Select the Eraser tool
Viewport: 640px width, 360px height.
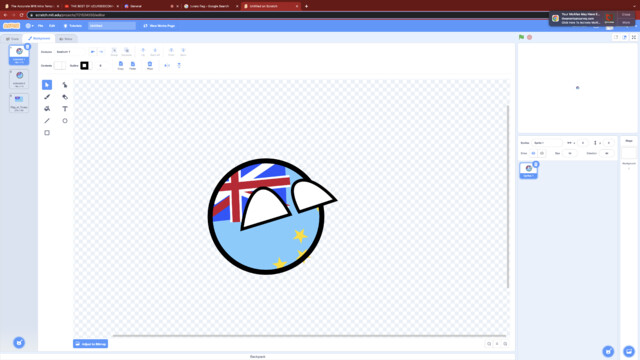(64, 97)
